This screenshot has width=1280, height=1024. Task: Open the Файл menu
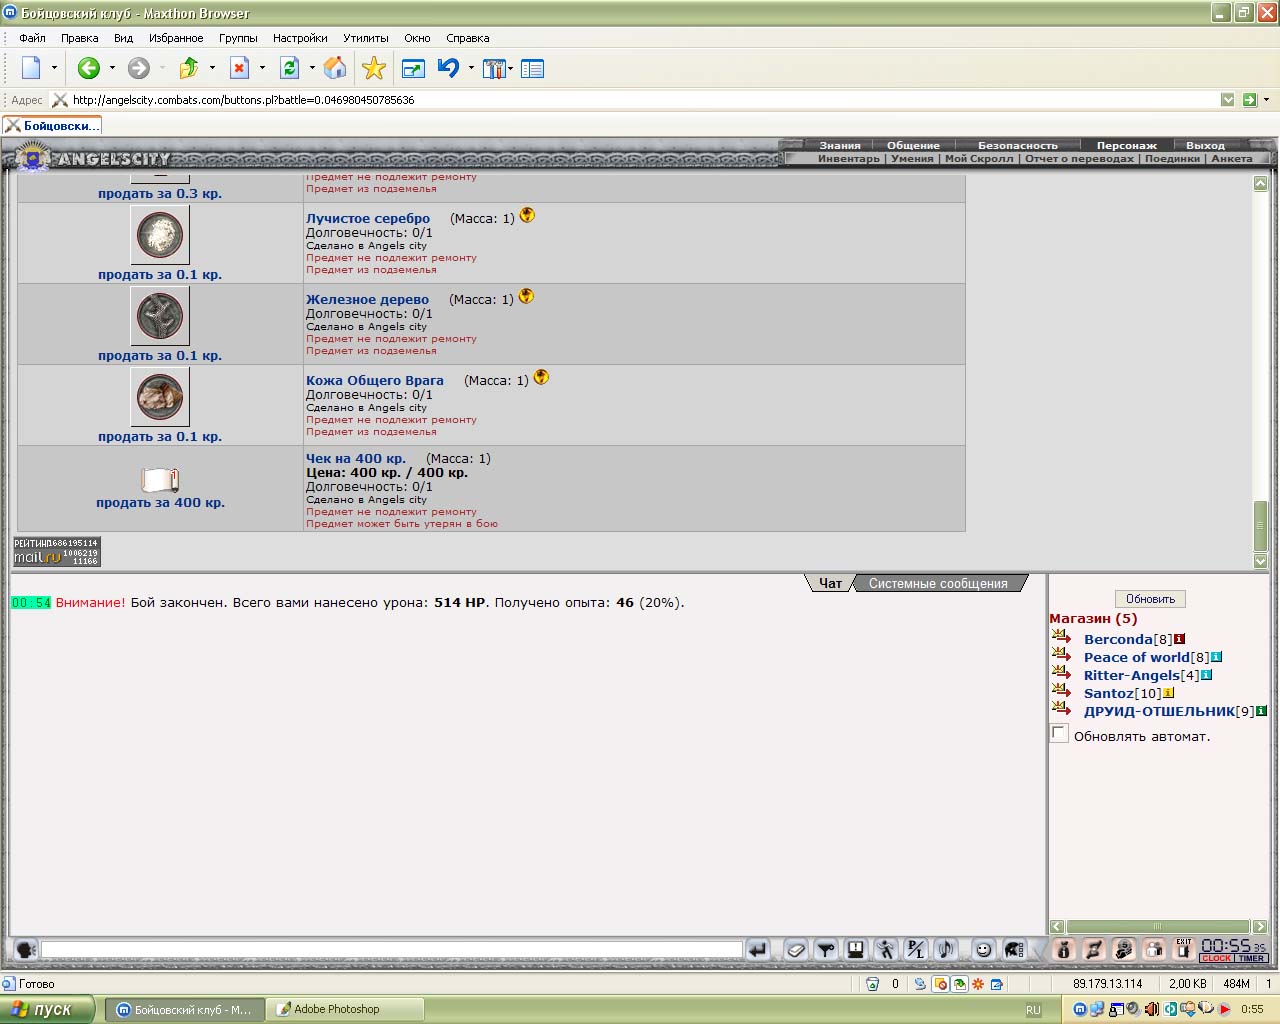(x=32, y=38)
